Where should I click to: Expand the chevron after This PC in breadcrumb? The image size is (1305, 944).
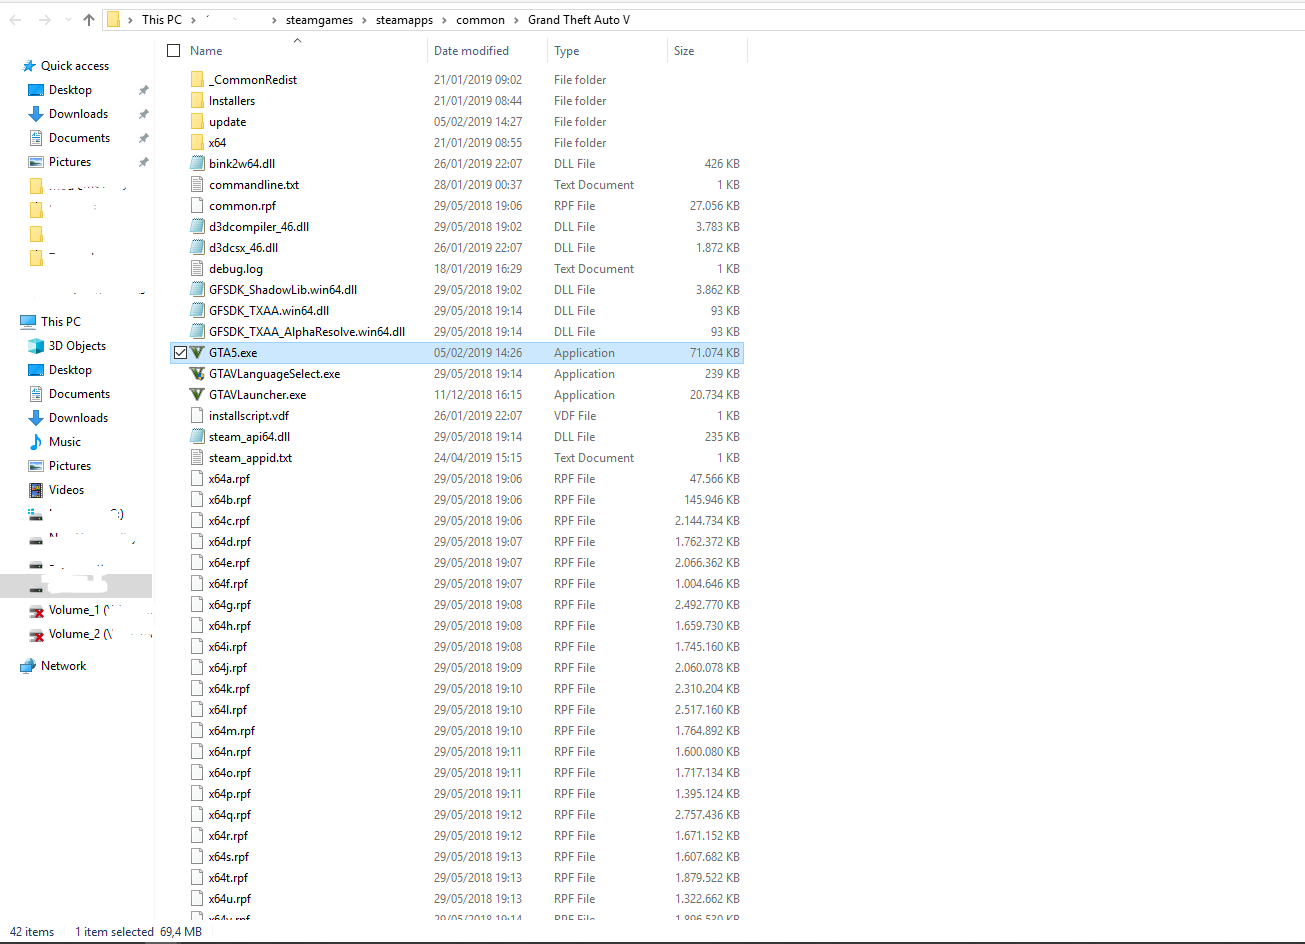[x=193, y=20]
